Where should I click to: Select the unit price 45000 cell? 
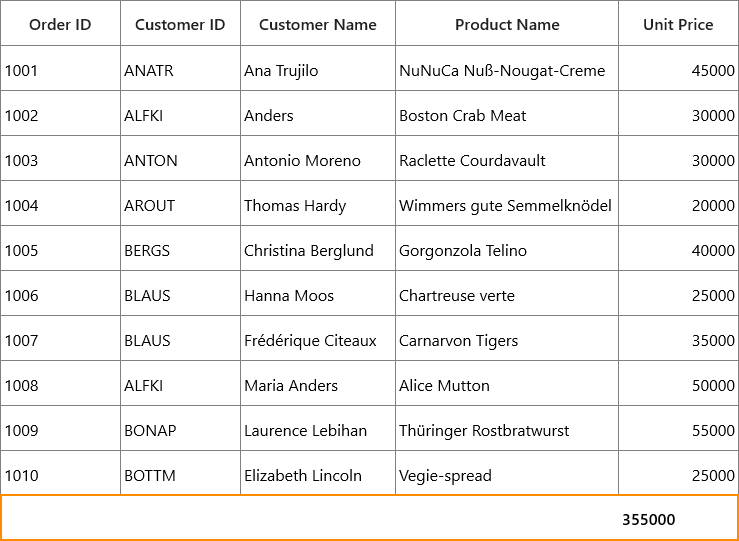[679, 68]
